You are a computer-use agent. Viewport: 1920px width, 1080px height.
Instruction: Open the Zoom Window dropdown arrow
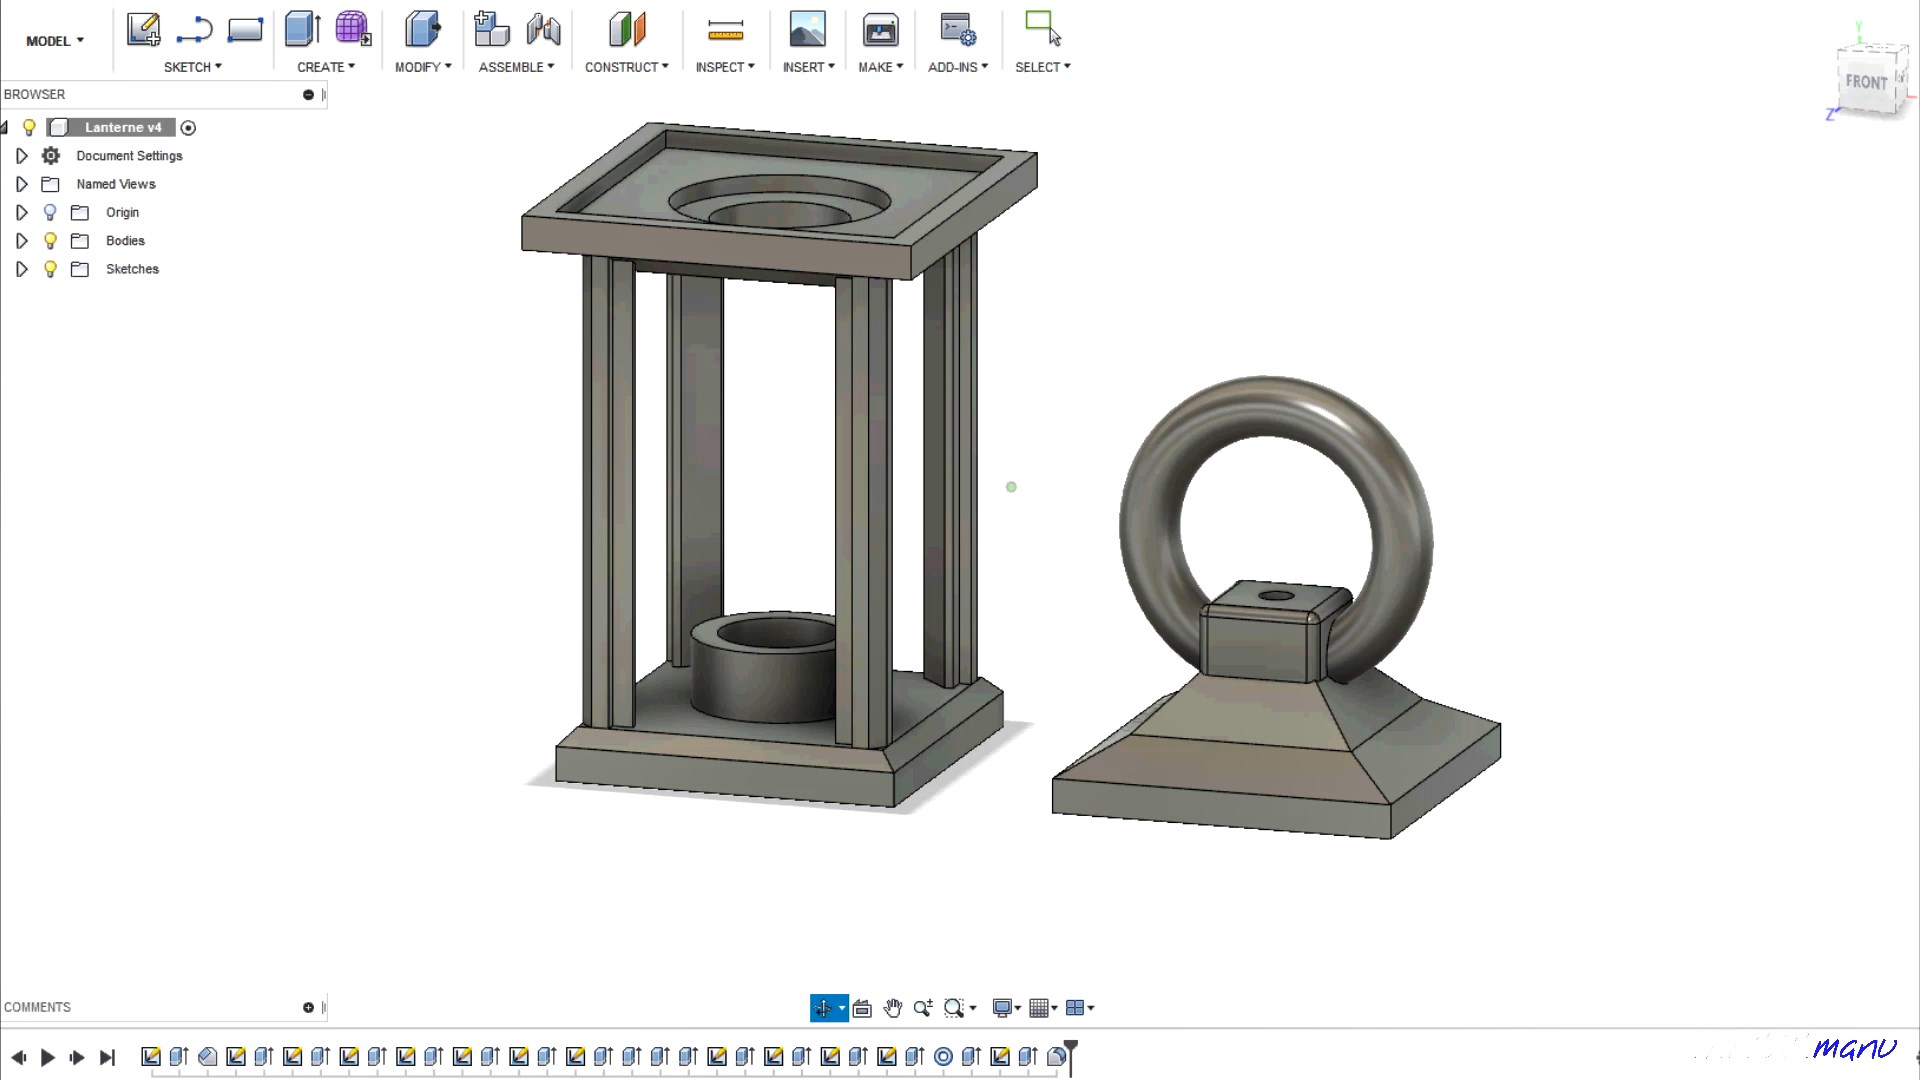[972, 1008]
